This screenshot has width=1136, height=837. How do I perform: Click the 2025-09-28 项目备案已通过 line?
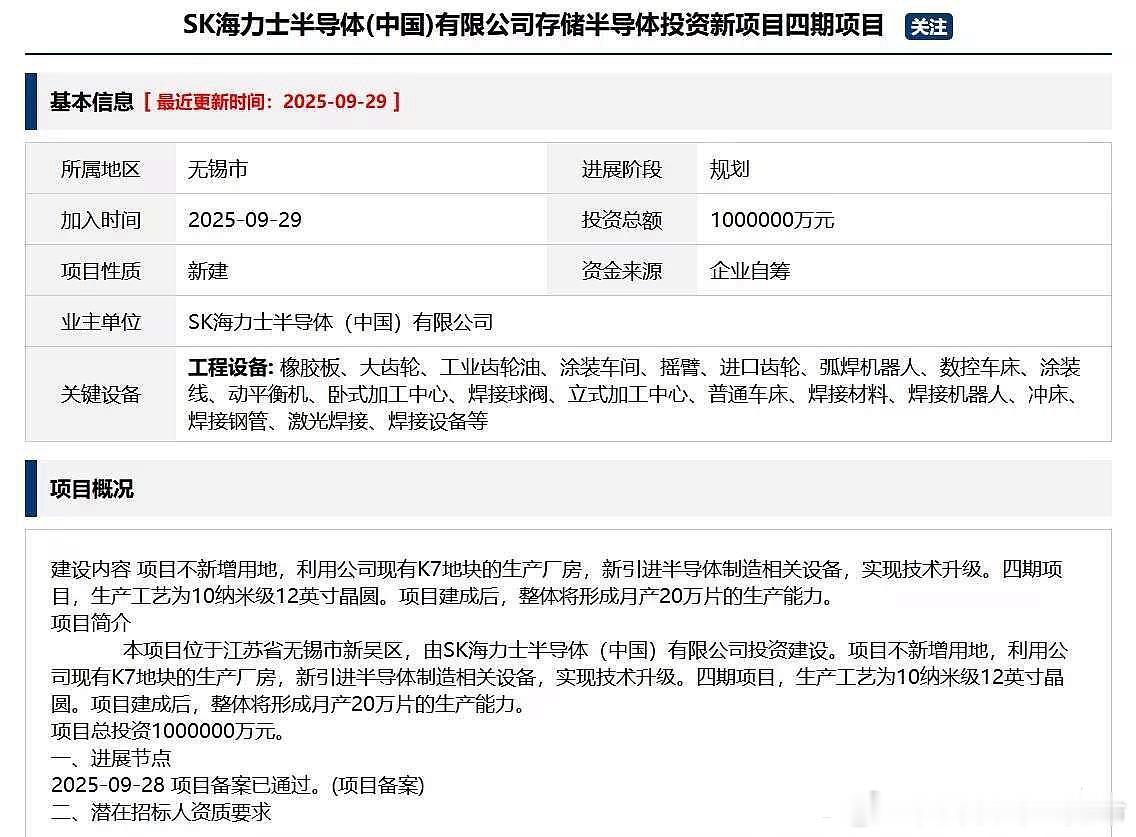pyautogui.click(x=238, y=785)
